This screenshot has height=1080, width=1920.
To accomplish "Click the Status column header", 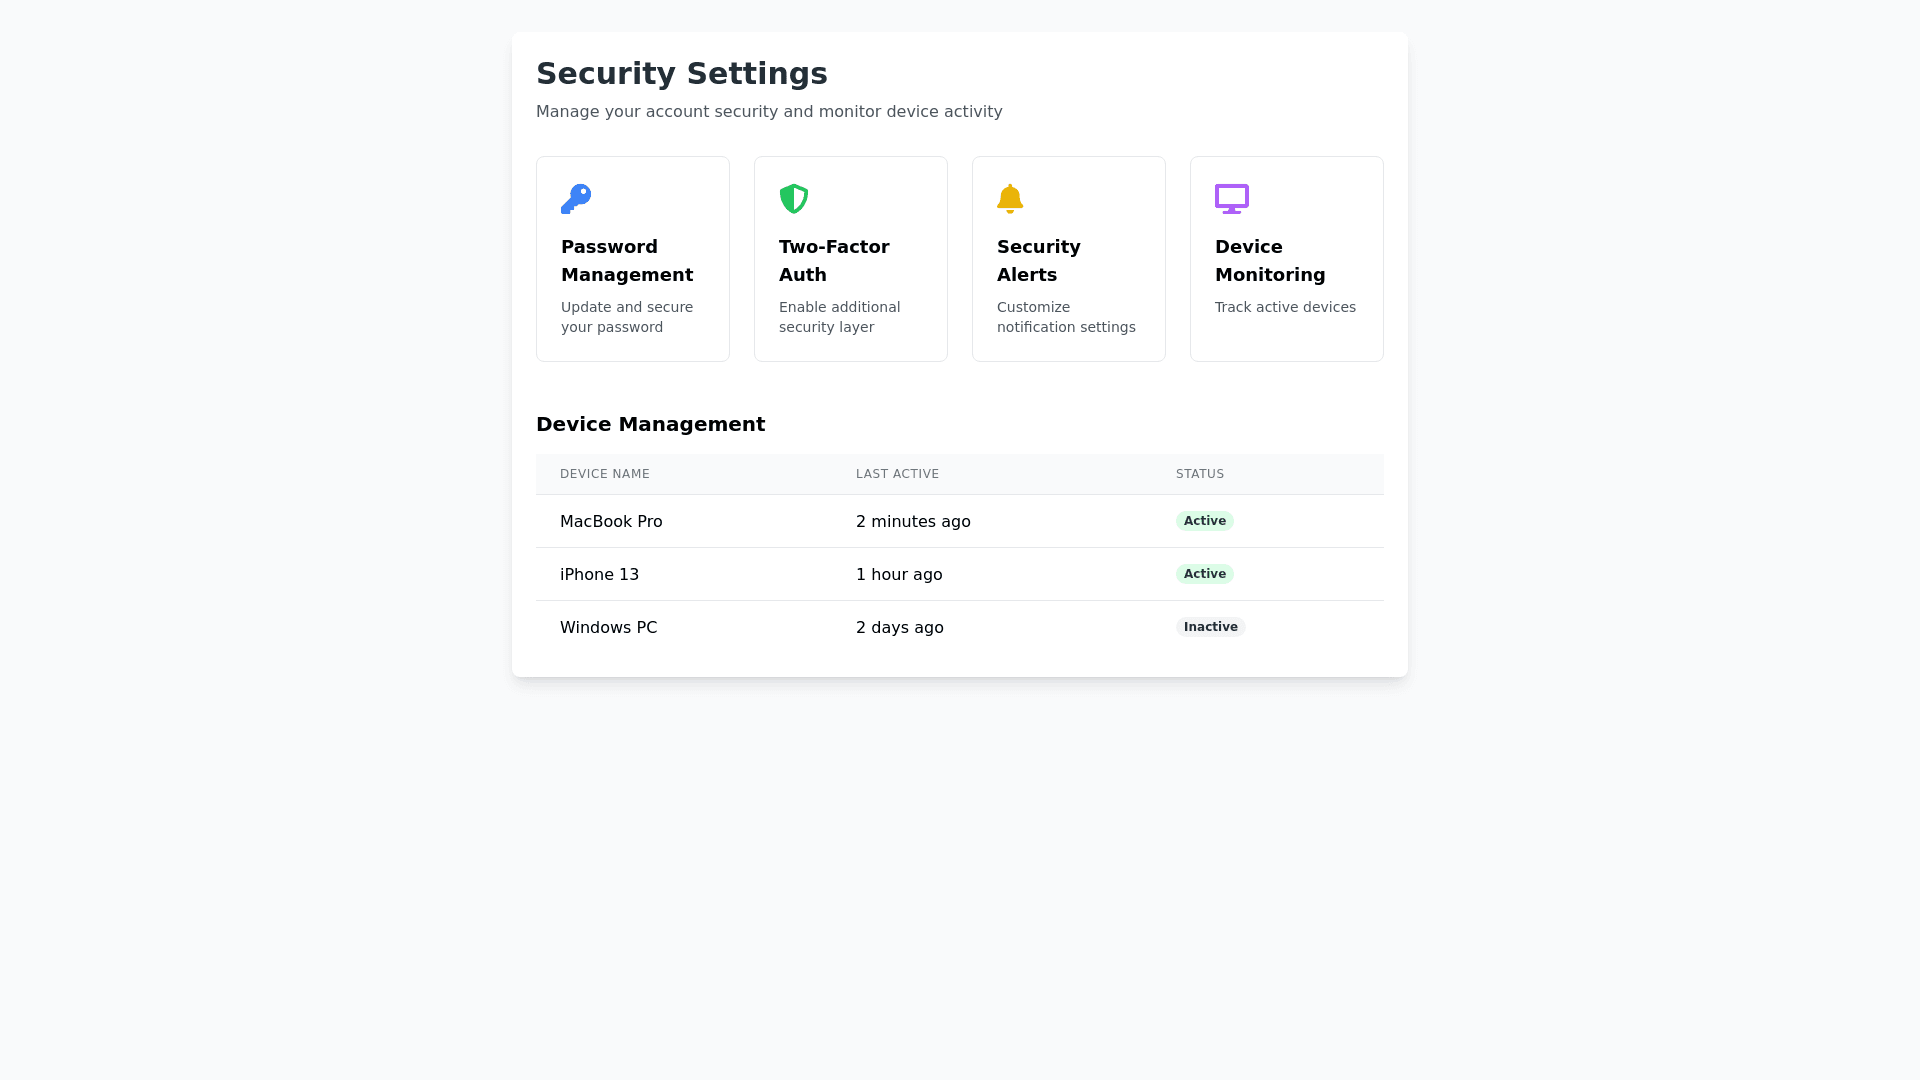I will tap(1200, 474).
